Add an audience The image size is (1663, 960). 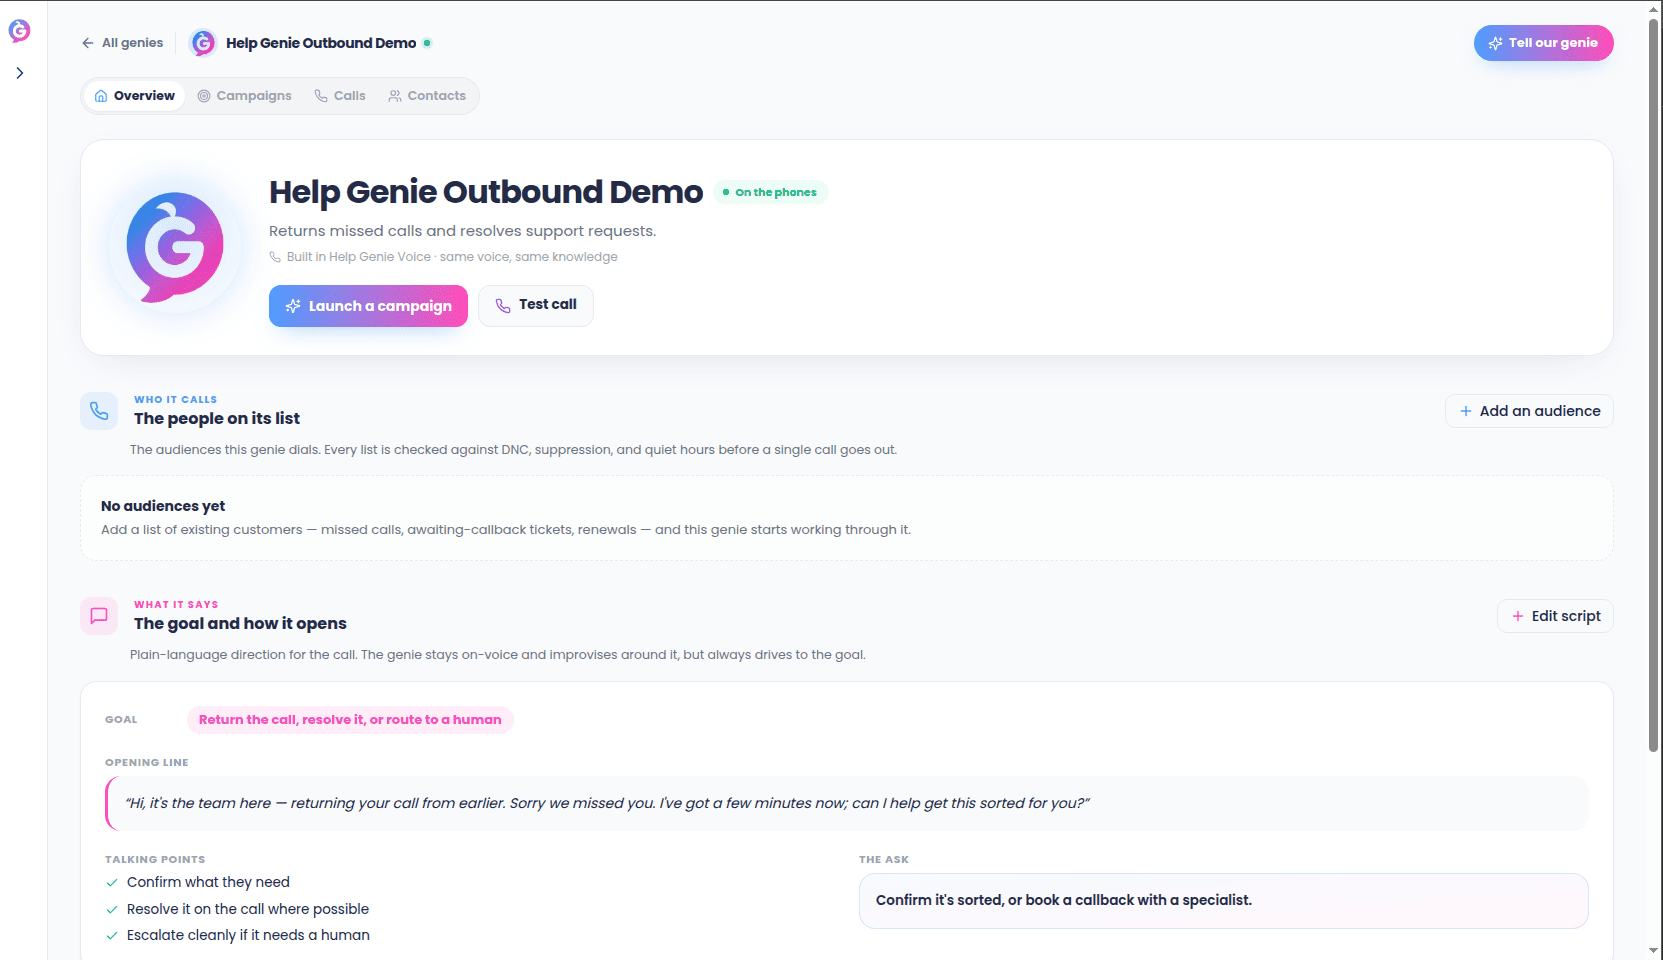[1529, 411]
